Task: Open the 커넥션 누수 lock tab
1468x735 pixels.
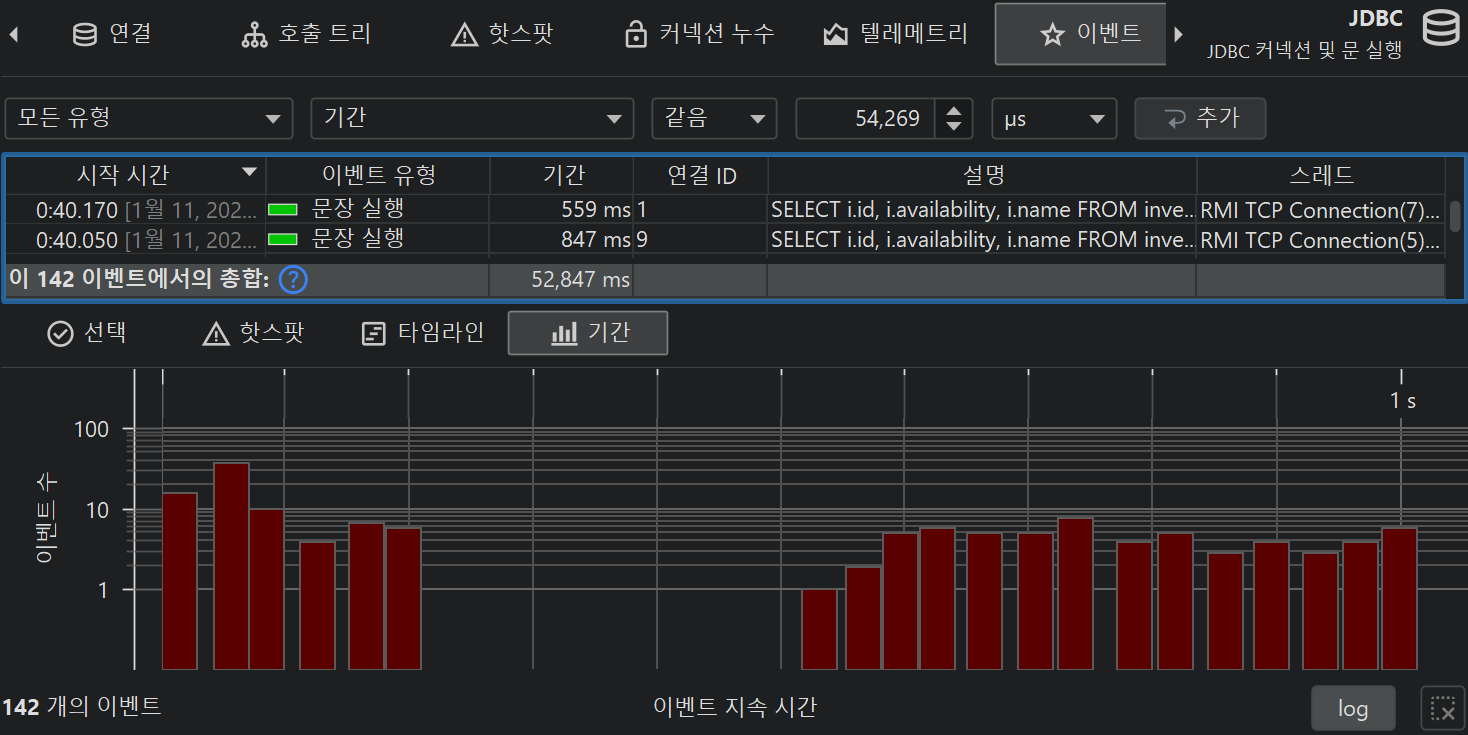Action: click(x=699, y=34)
